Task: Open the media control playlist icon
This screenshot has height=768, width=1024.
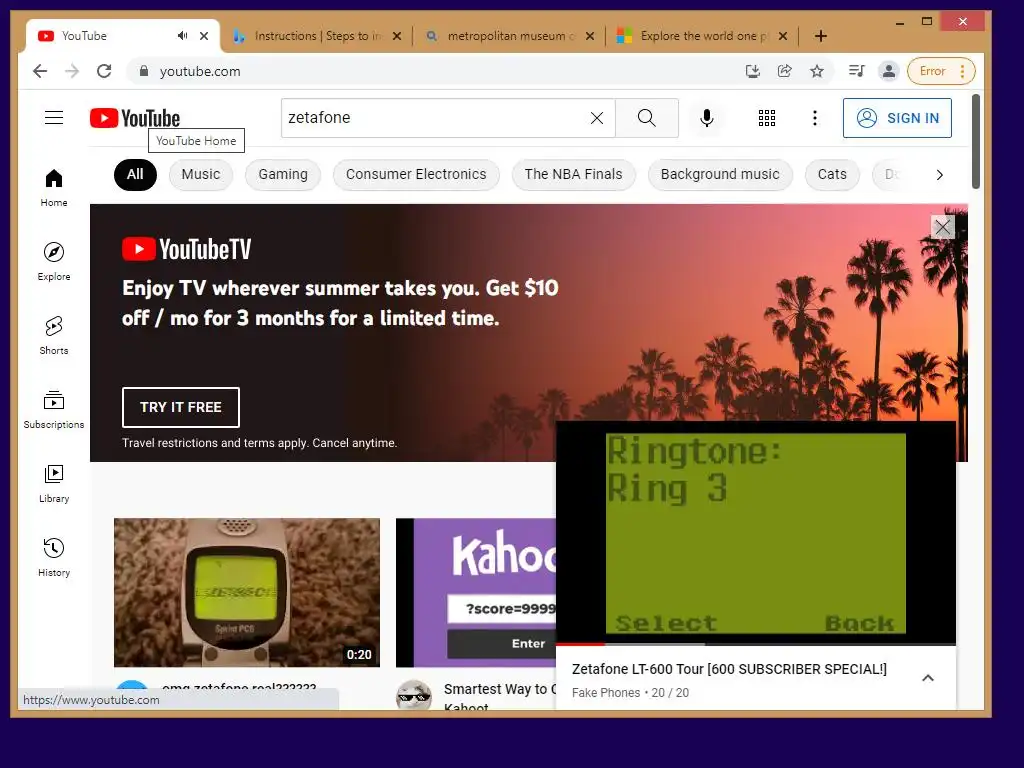Action: (x=857, y=71)
